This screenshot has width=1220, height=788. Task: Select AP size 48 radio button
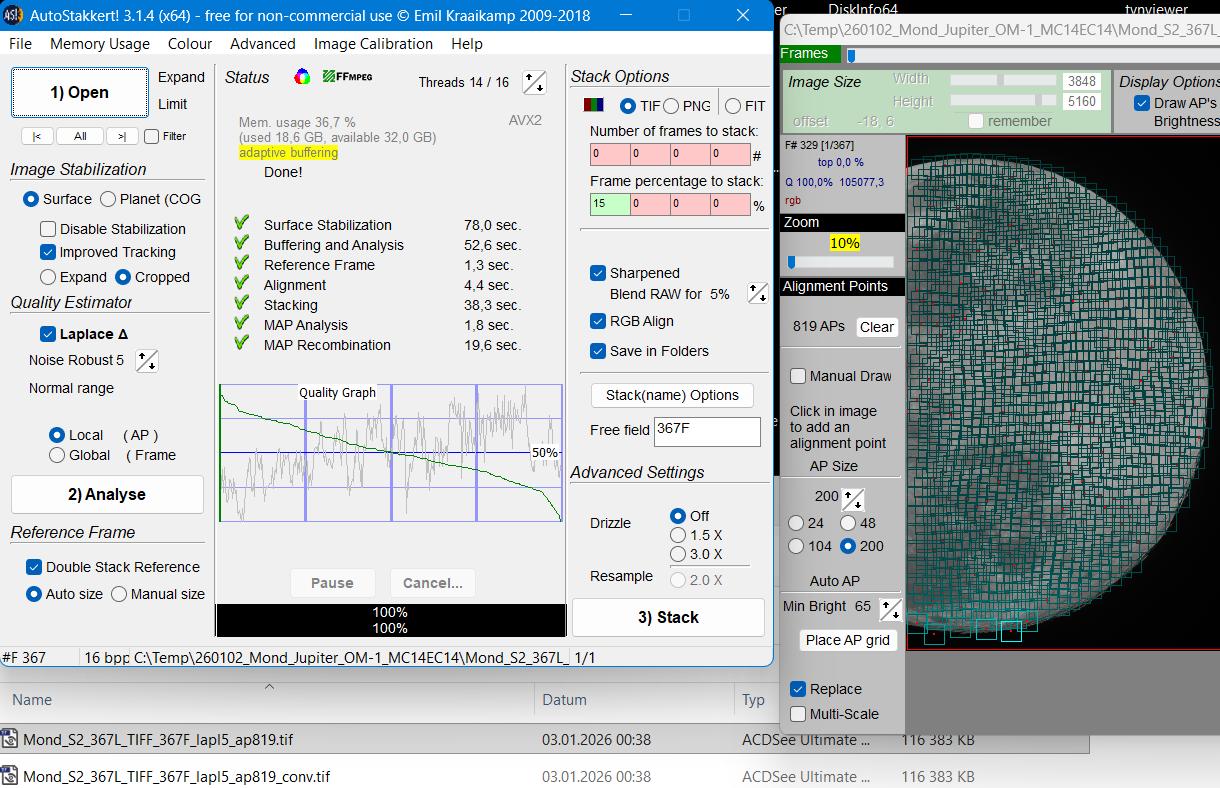click(x=848, y=523)
